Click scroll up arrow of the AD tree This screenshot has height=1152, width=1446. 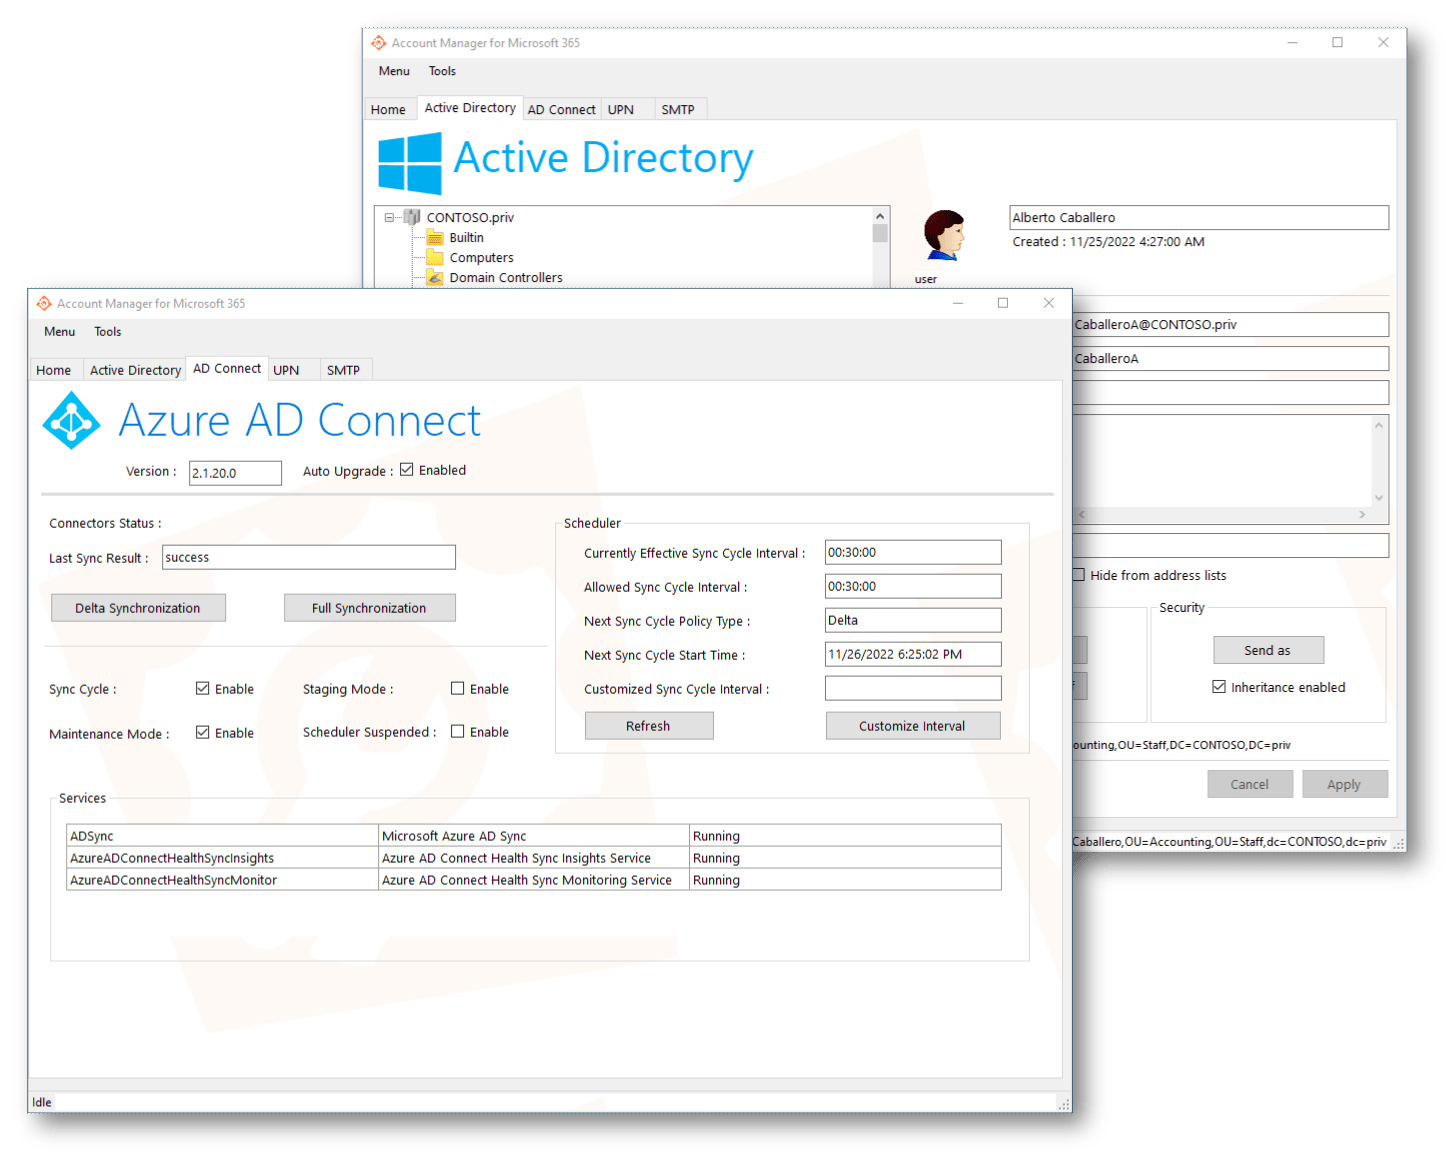click(x=880, y=216)
